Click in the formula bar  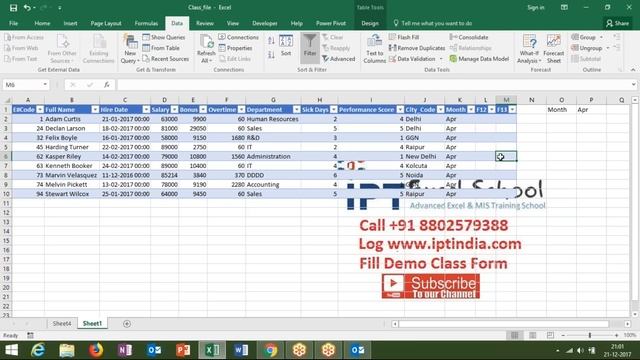[373, 84]
